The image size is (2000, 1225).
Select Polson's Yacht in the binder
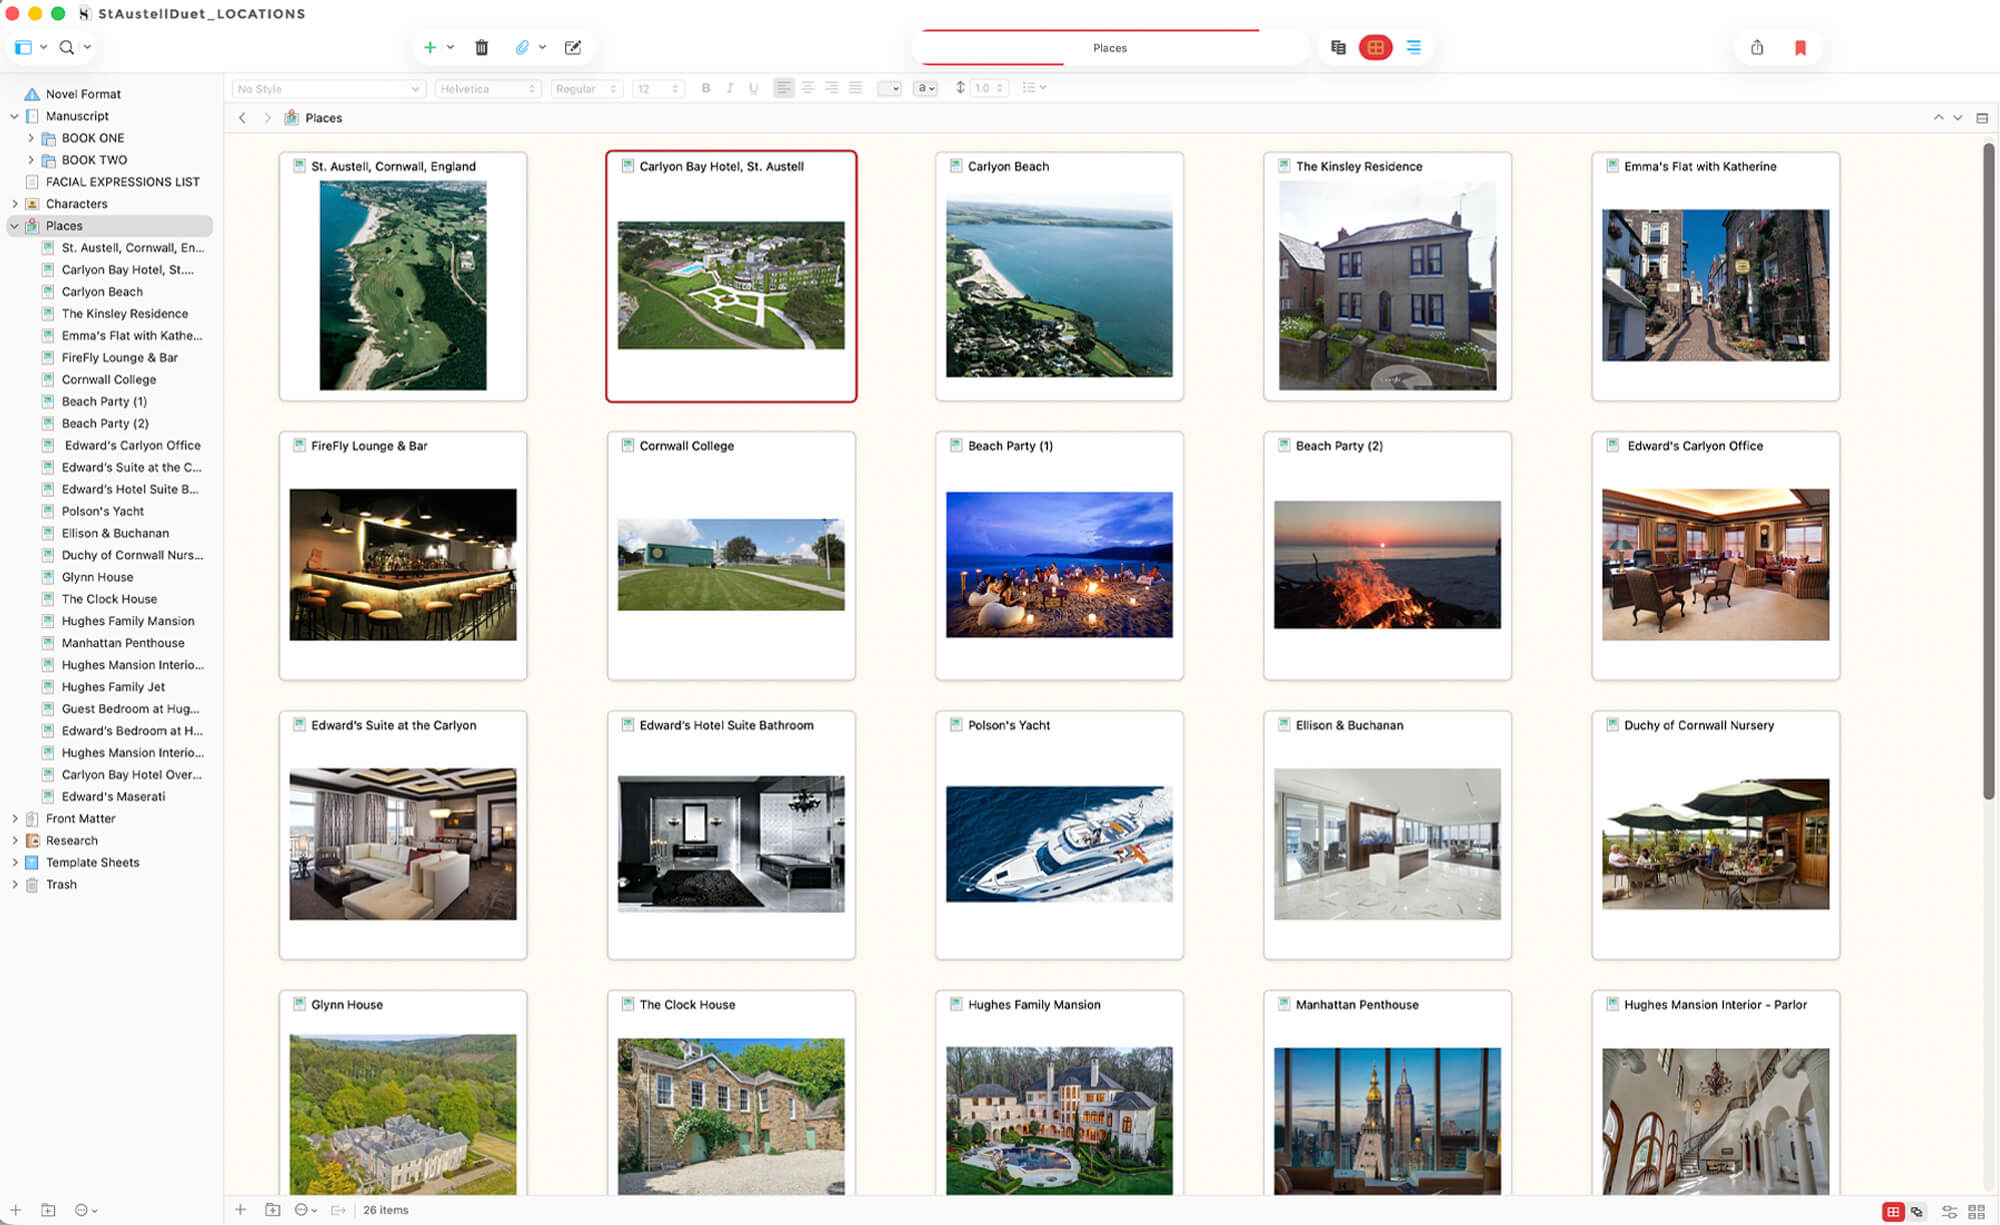pyautogui.click(x=103, y=511)
